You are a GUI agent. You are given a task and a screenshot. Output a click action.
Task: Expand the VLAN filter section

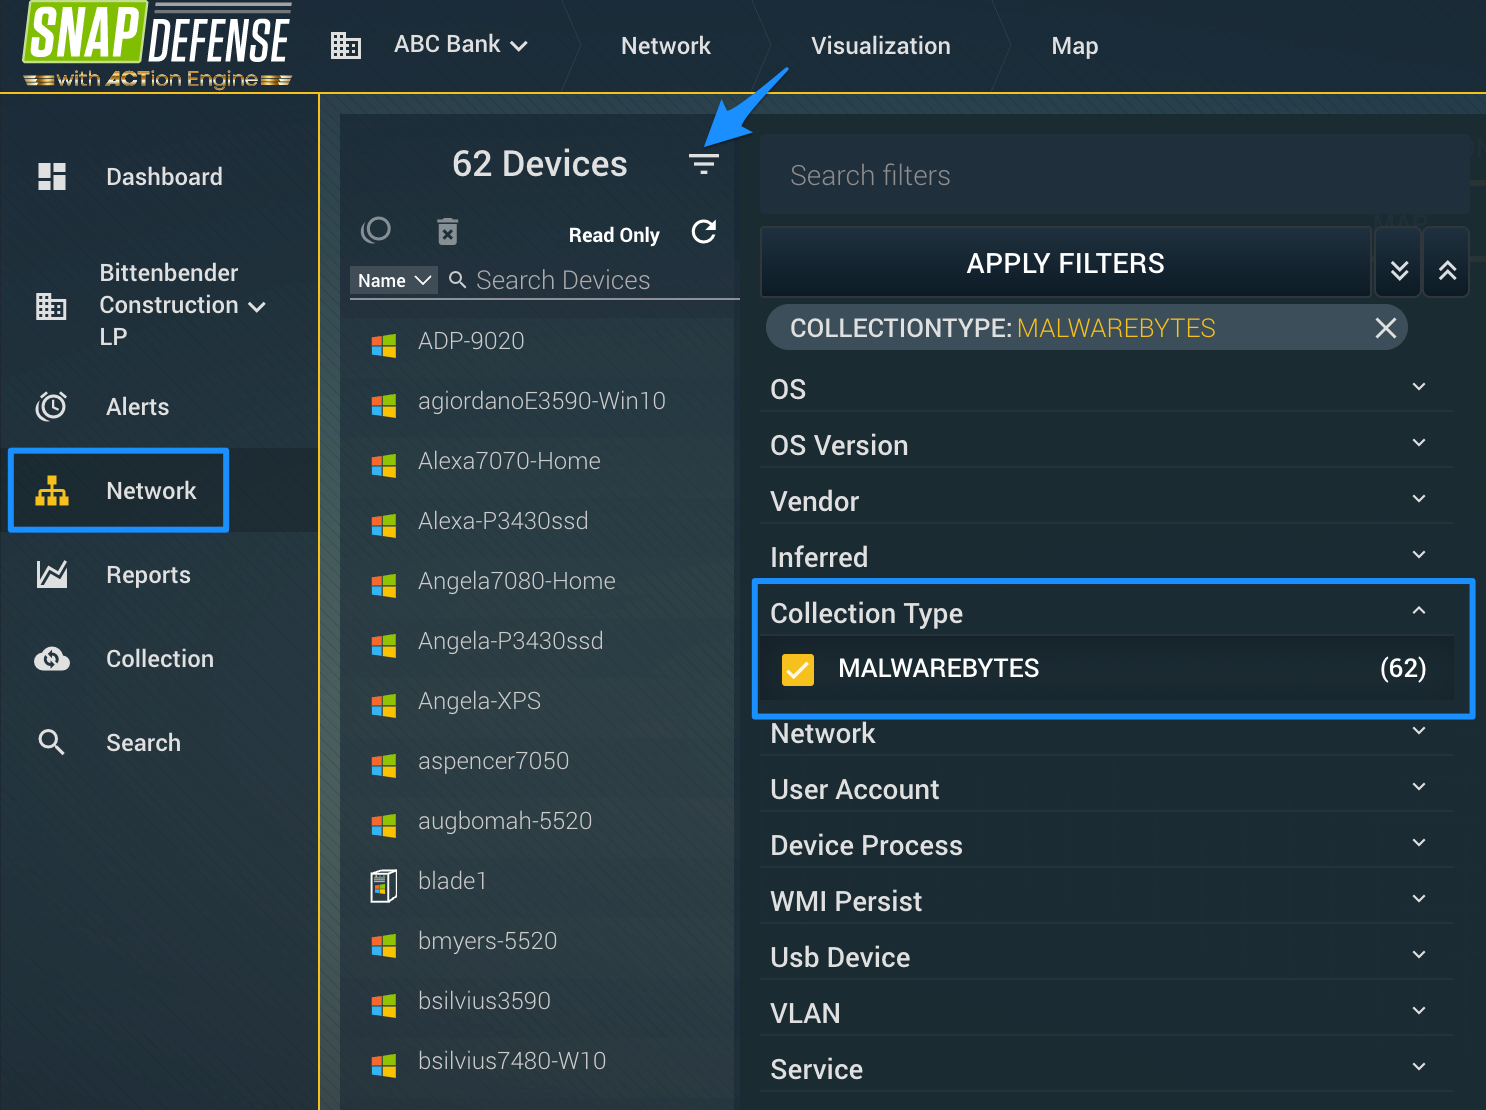coord(1110,1012)
